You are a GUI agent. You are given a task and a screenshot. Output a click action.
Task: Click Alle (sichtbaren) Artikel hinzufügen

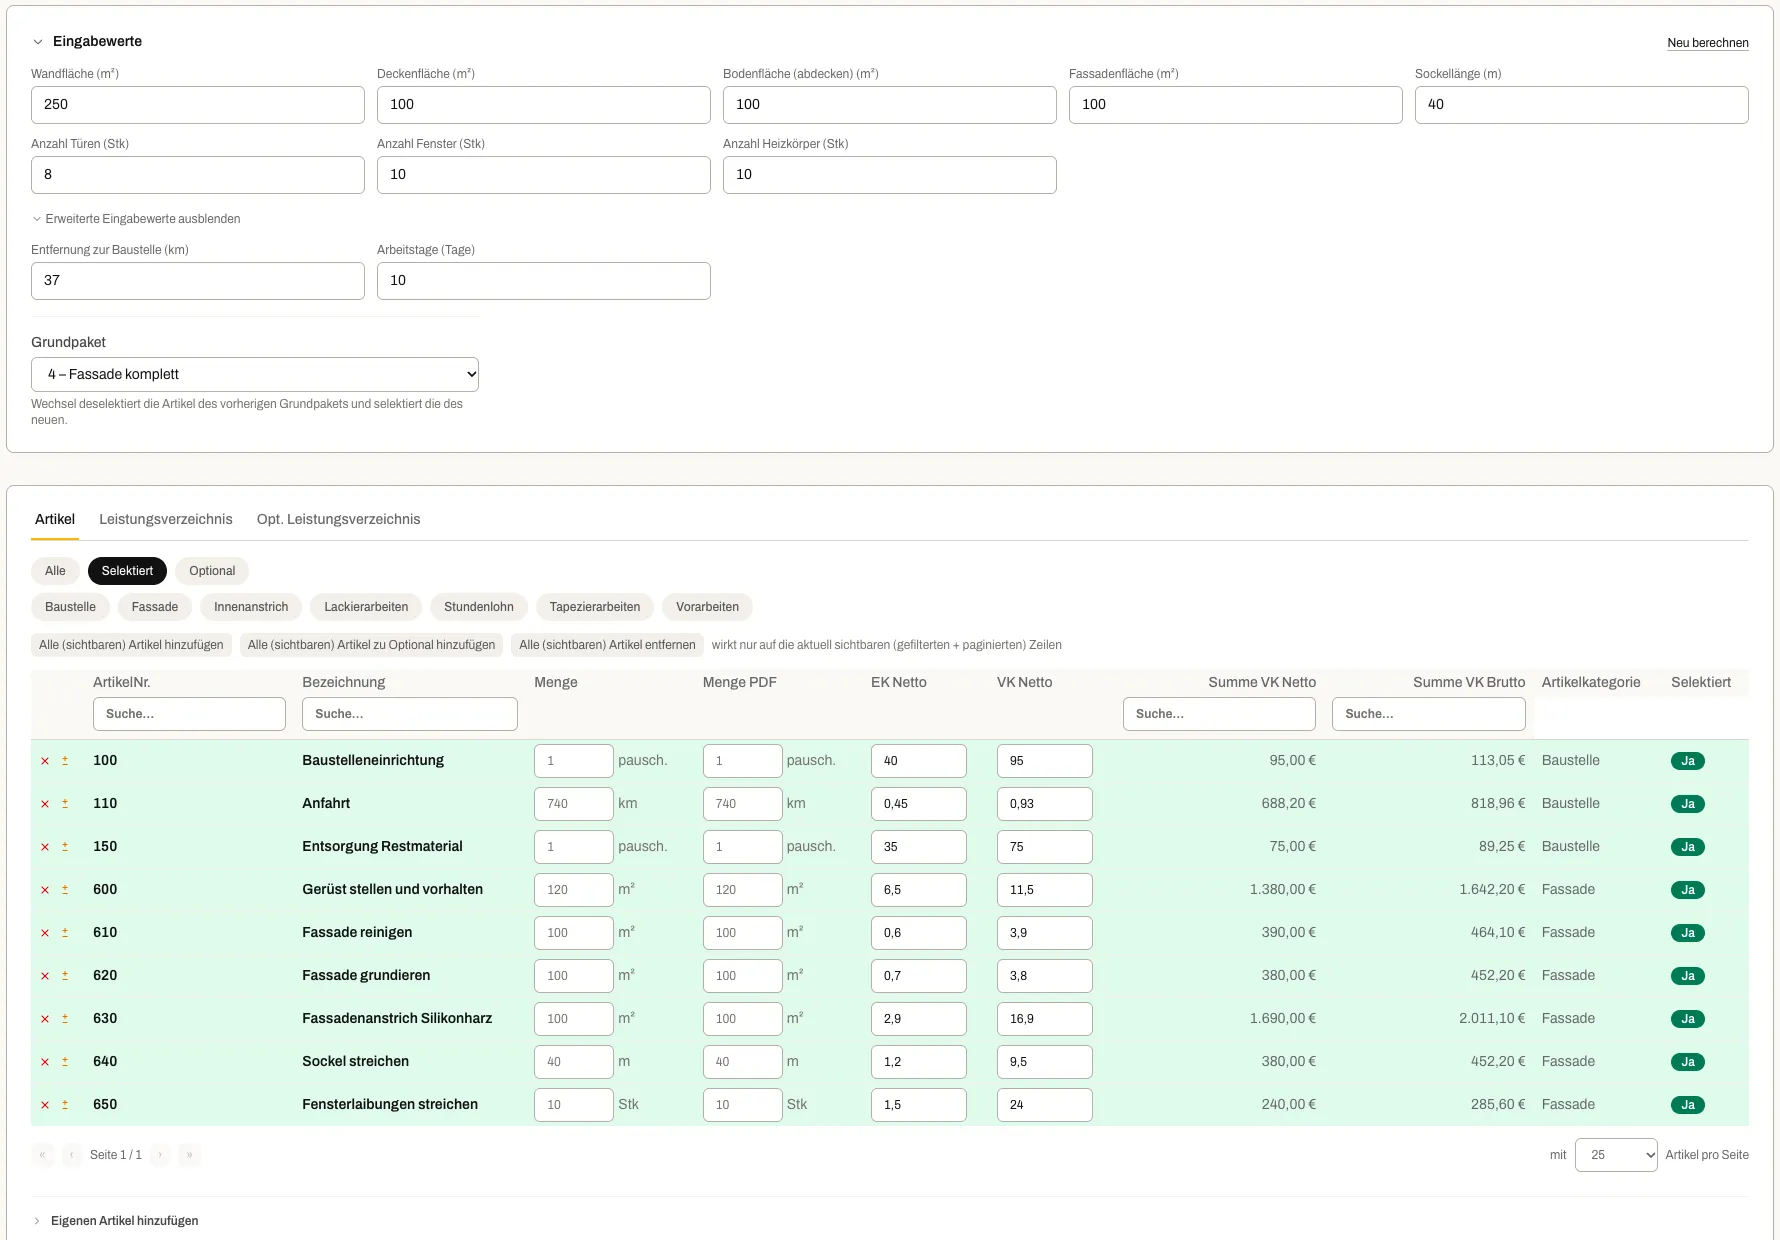click(131, 645)
